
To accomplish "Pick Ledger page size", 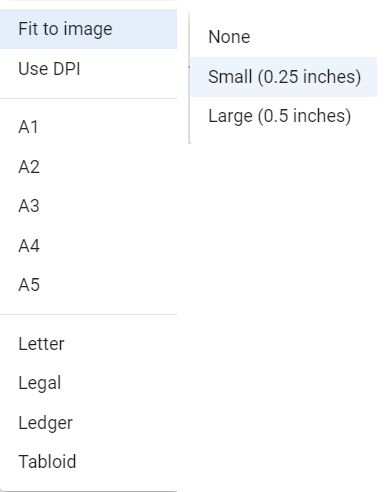I will click(x=88, y=423).
